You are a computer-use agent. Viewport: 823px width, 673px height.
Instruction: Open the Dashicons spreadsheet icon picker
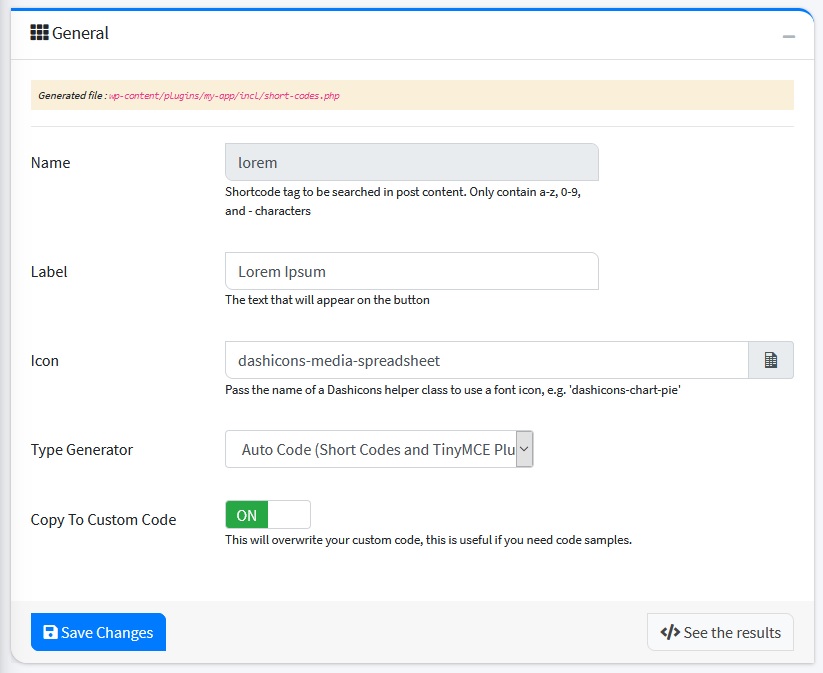[x=771, y=360]
